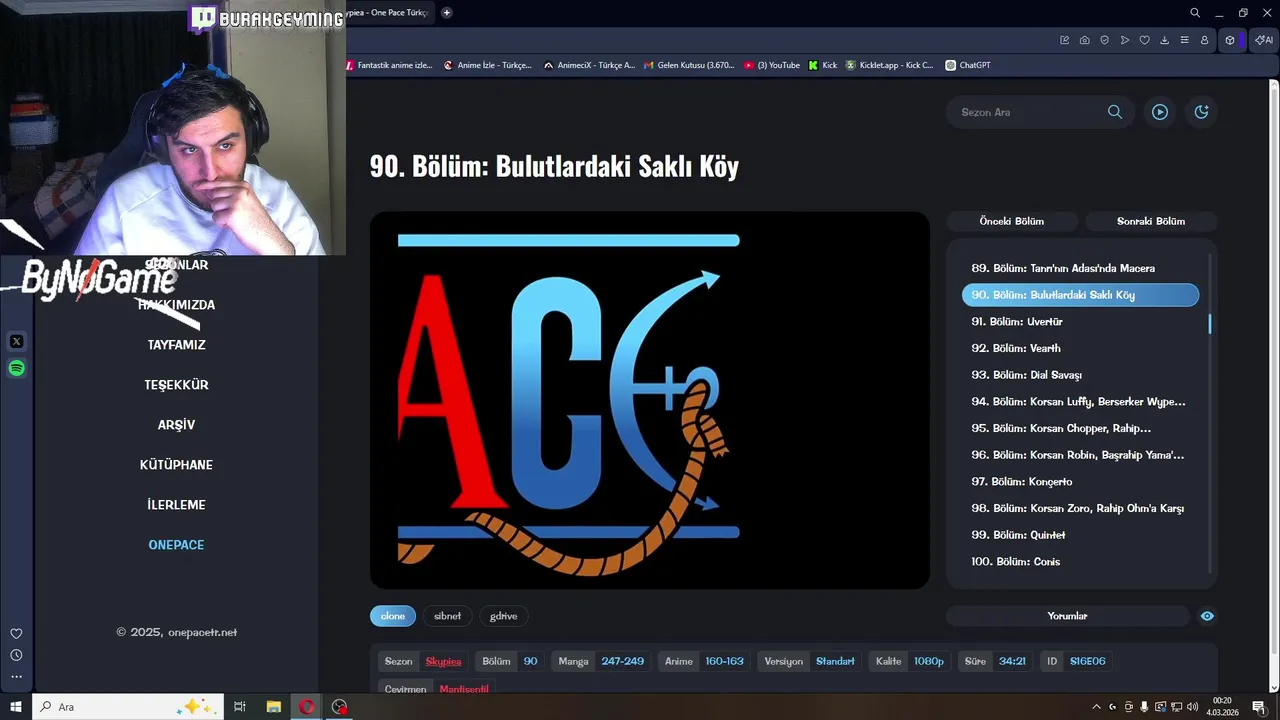The width and height of the screenshot is (1280, 720).
Task: Click the edit page pencil icon in address bar
Action: (1065, 40)
